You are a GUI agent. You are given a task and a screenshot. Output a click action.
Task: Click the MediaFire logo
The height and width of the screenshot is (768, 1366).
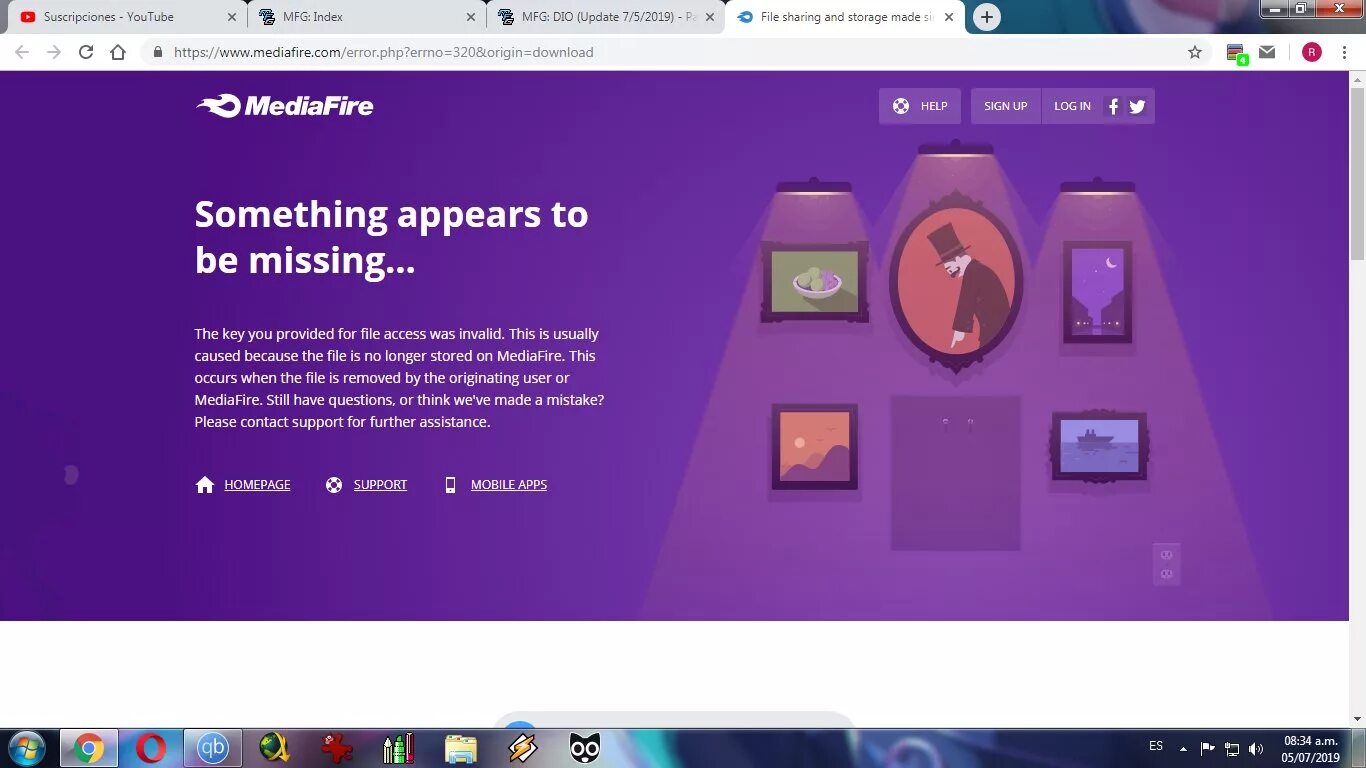tap(285, 106)
